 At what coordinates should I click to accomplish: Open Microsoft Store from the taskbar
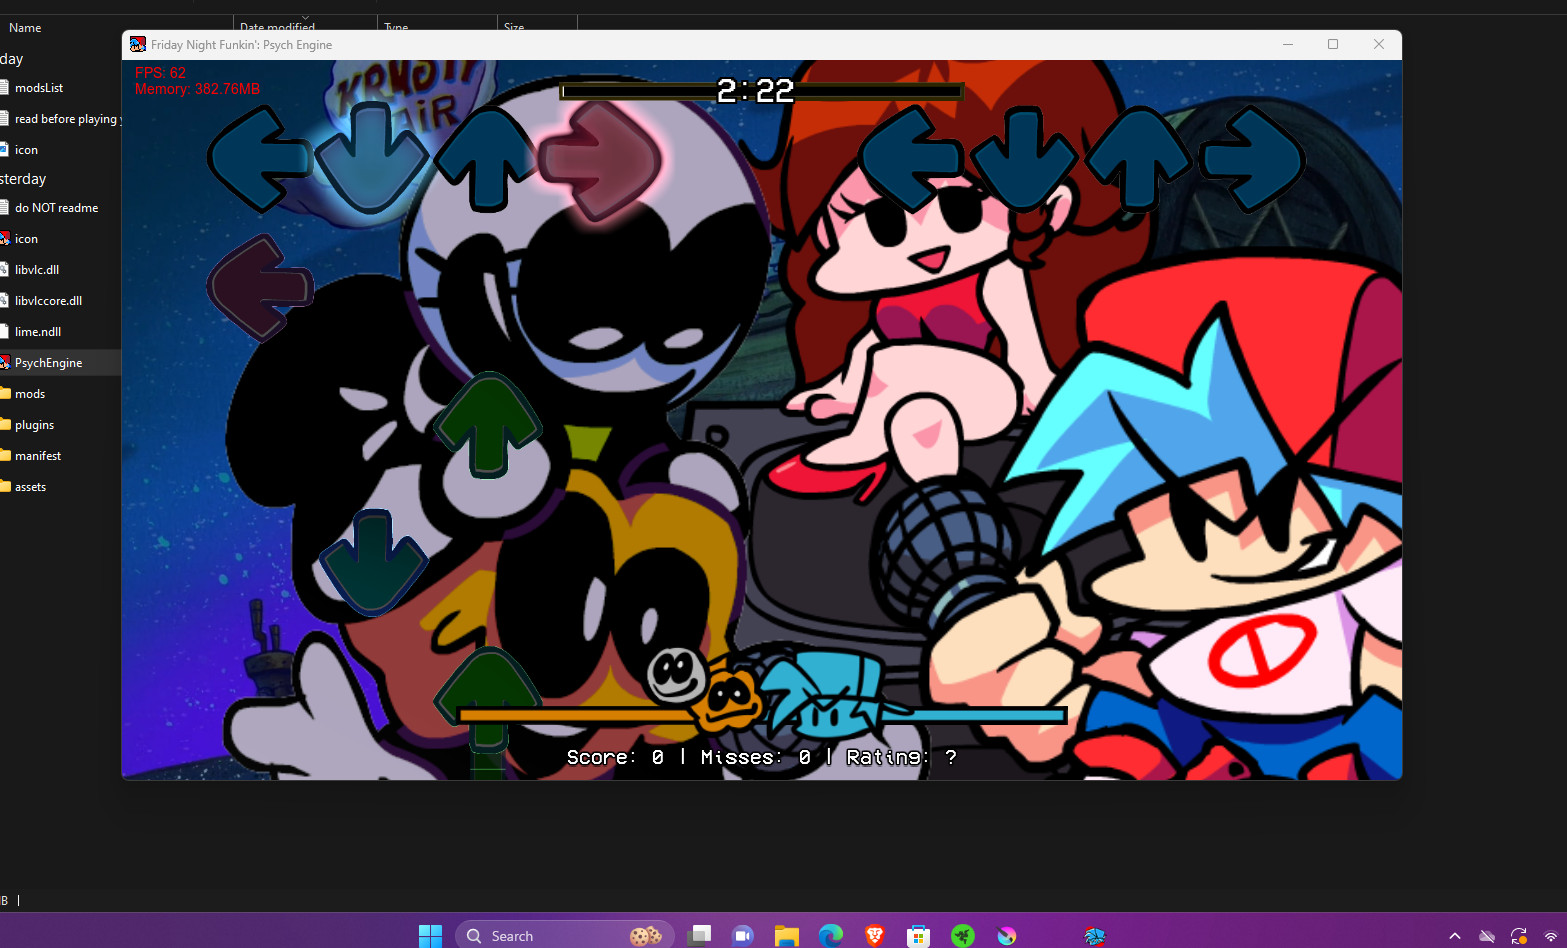point(919,936)
